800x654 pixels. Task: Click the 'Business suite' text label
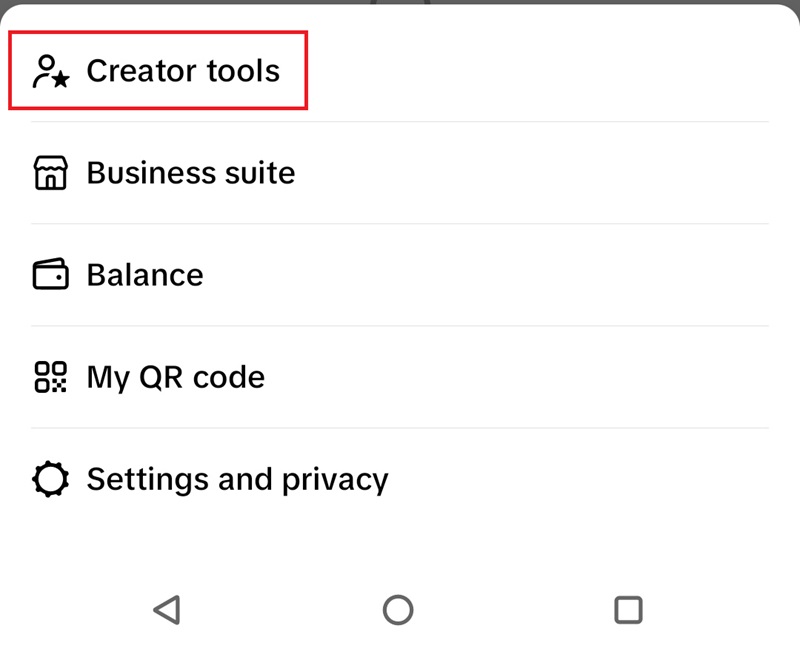coord(191,173)
